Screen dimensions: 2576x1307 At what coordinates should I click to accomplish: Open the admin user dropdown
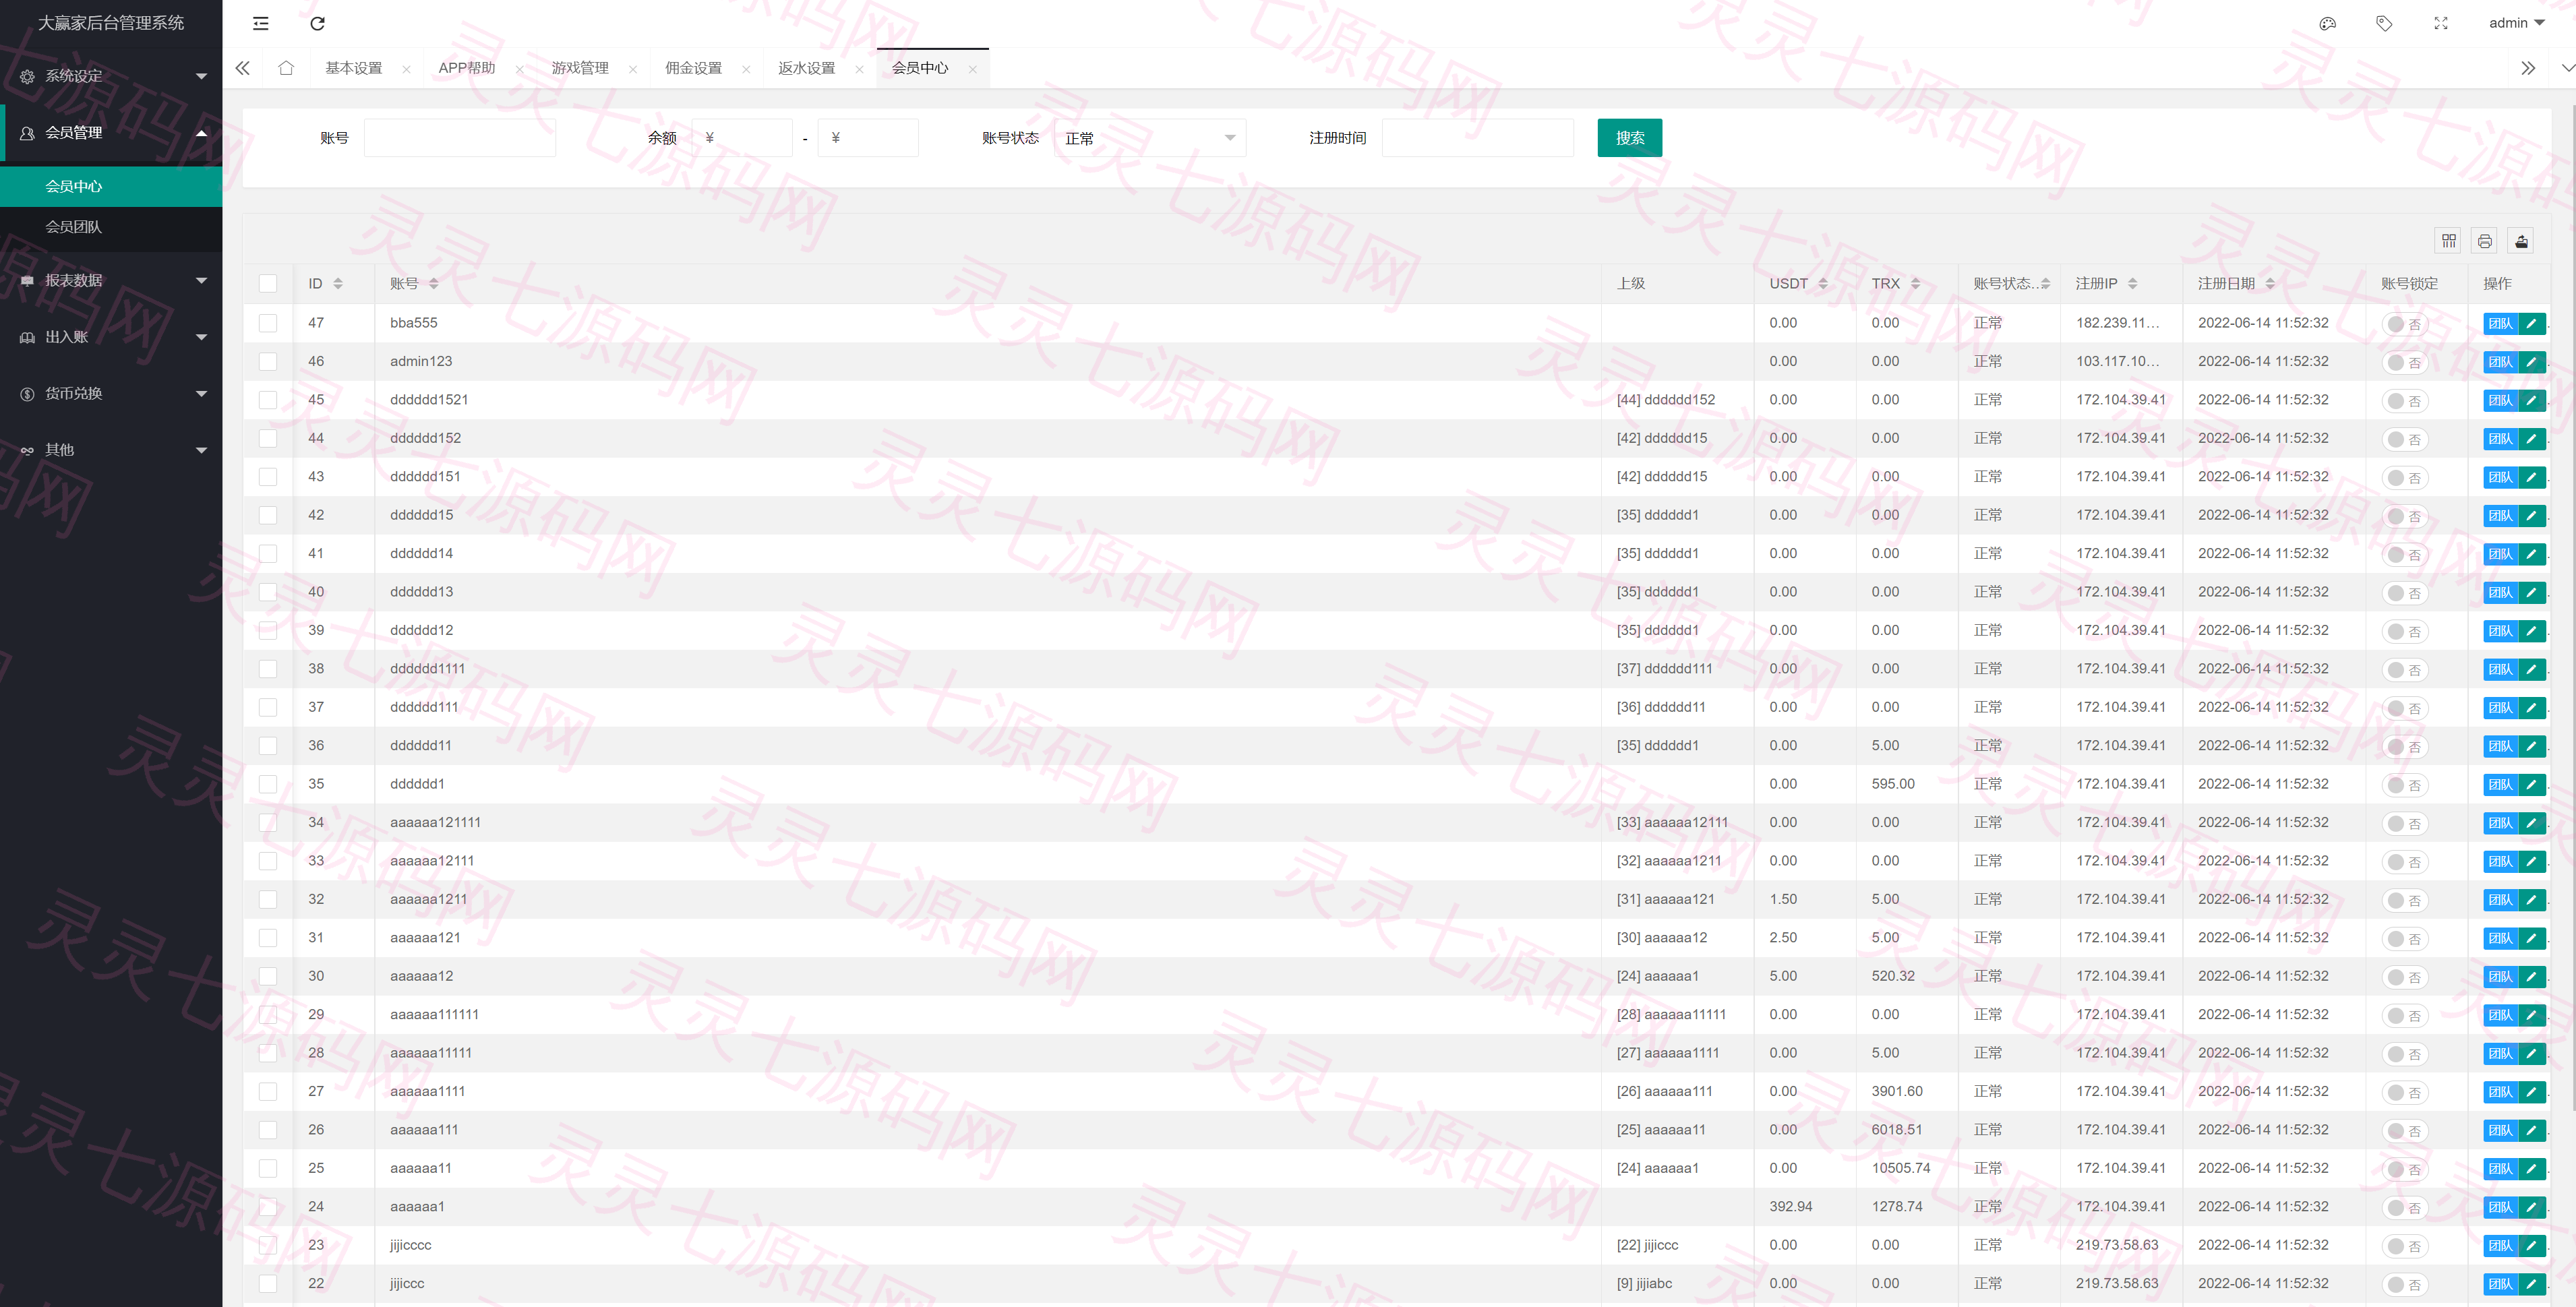tap(2516, 23)
